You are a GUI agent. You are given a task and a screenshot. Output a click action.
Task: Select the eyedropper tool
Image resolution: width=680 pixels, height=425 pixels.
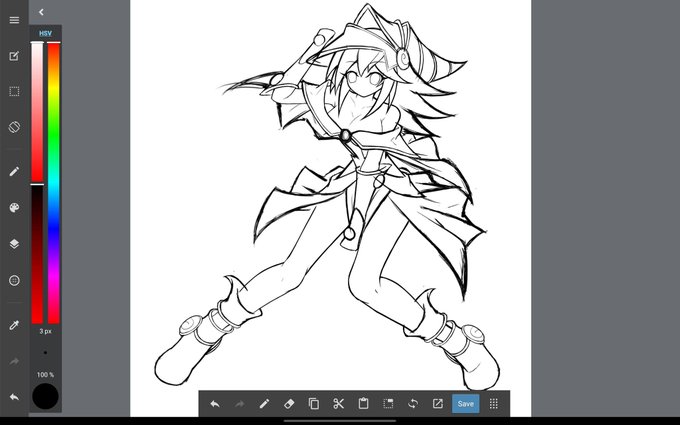tap(14, 325)
